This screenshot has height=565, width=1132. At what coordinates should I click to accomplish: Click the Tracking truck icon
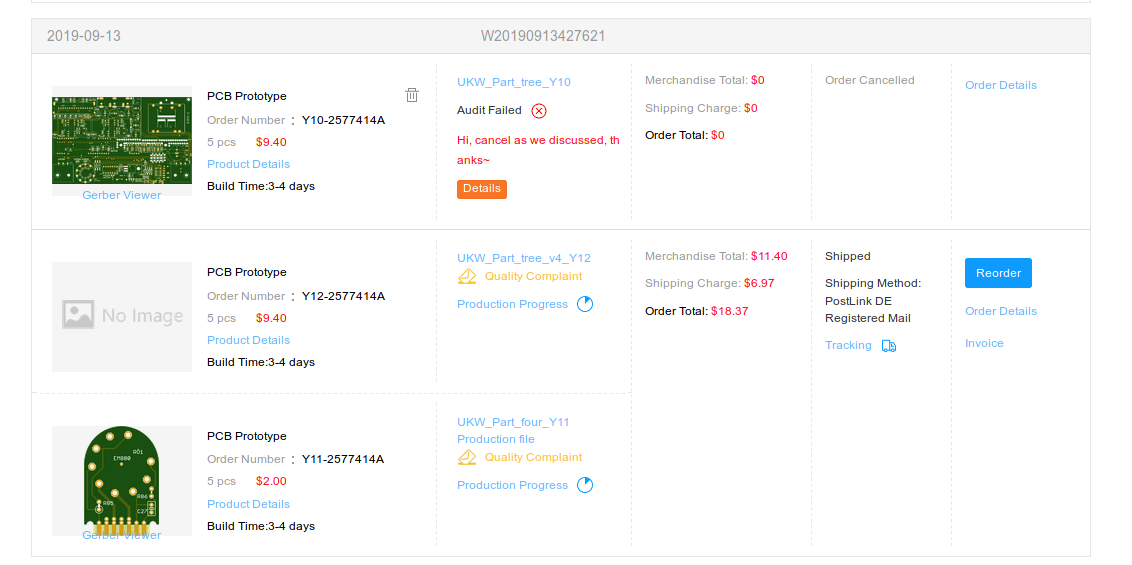(889, 346)
